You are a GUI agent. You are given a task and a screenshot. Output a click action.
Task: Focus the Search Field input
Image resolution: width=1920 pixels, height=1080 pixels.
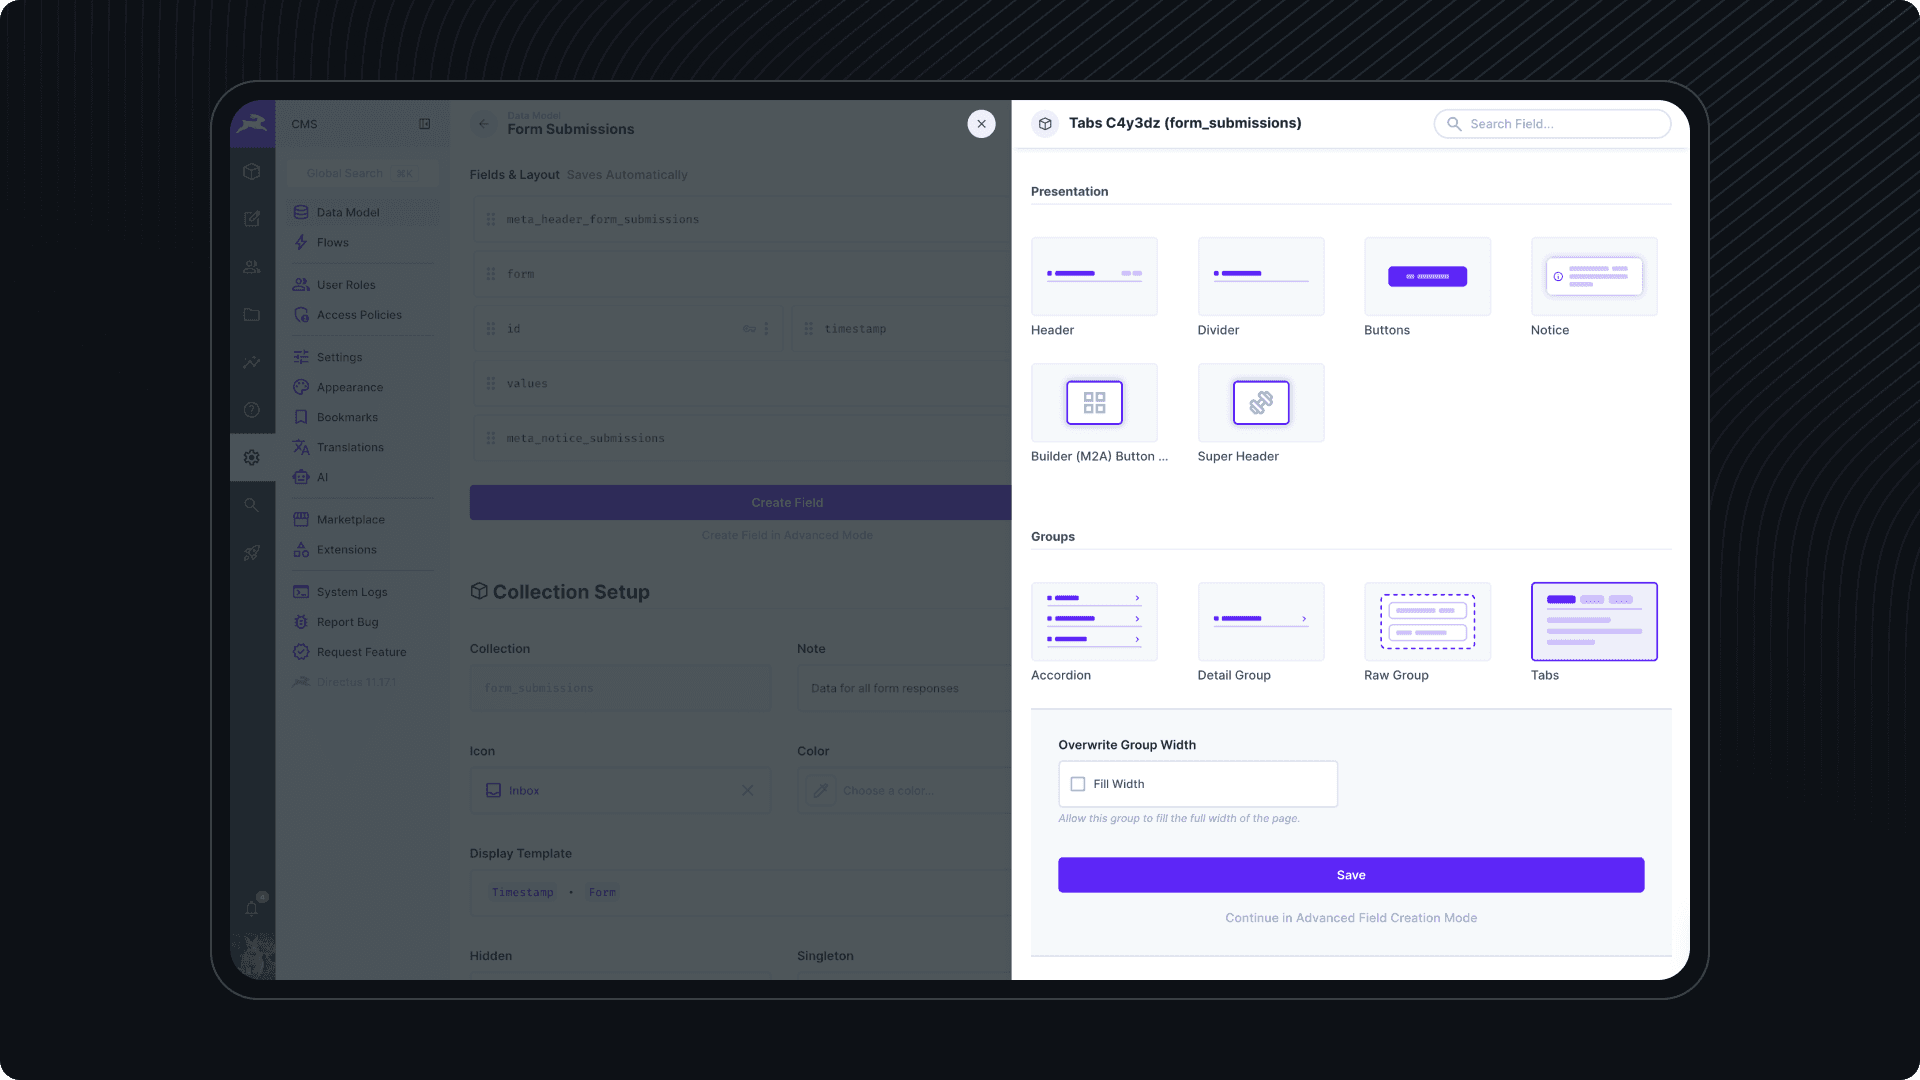point(1552,124)
